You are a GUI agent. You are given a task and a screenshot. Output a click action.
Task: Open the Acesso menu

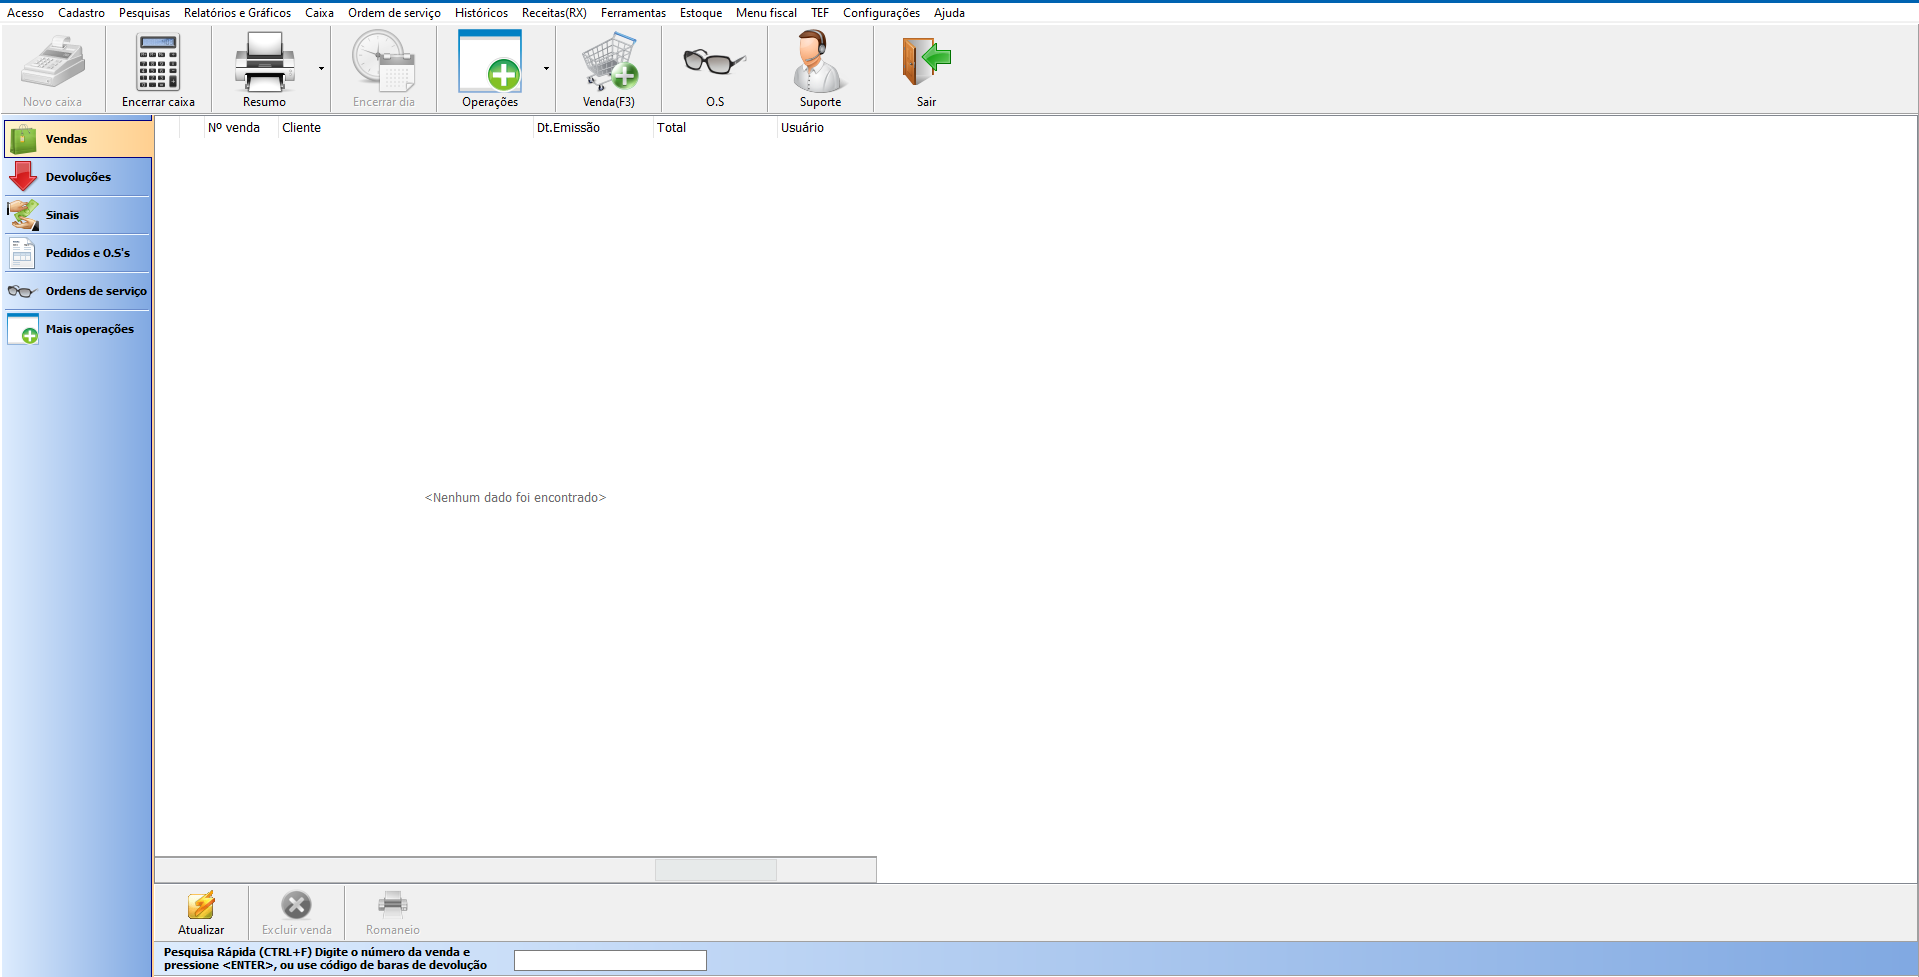25,13
